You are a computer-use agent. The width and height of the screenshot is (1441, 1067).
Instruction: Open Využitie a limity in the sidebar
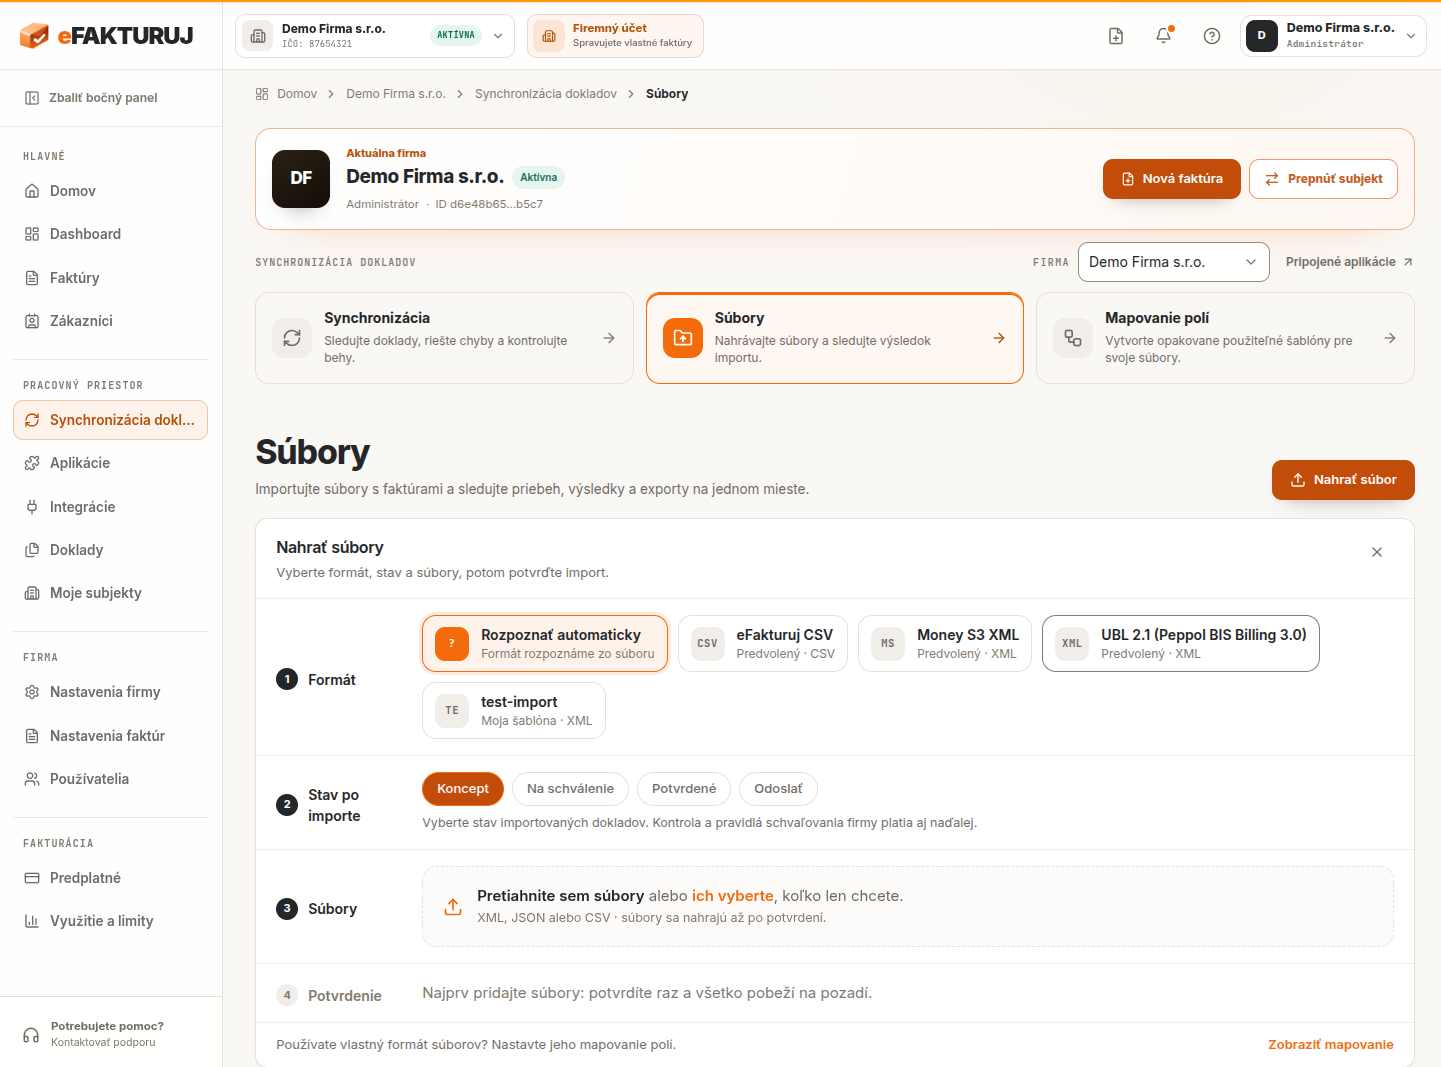[x=110, y=921]
